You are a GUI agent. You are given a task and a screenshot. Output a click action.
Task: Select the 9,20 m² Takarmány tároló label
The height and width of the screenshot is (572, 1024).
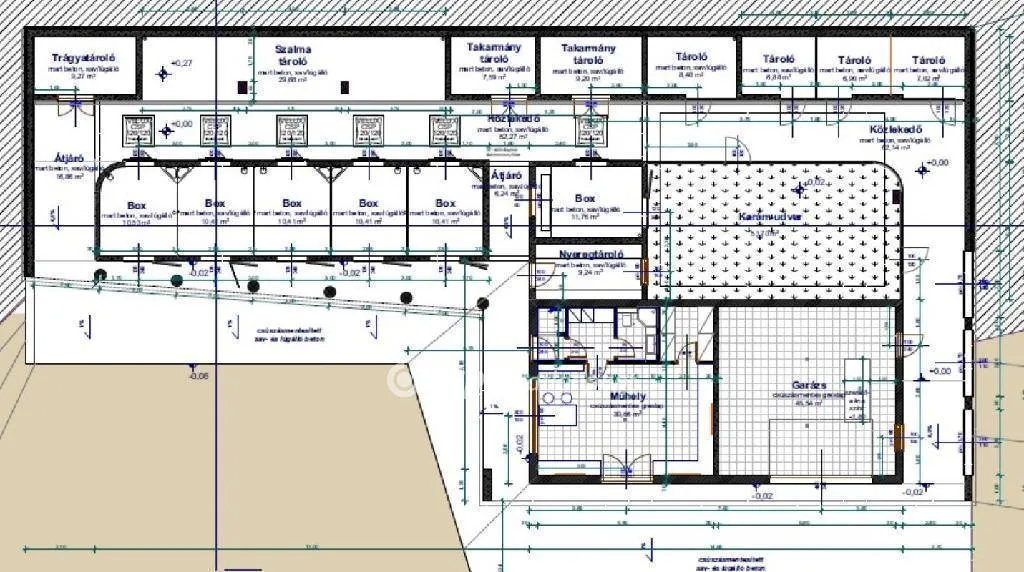pos(588,54)
